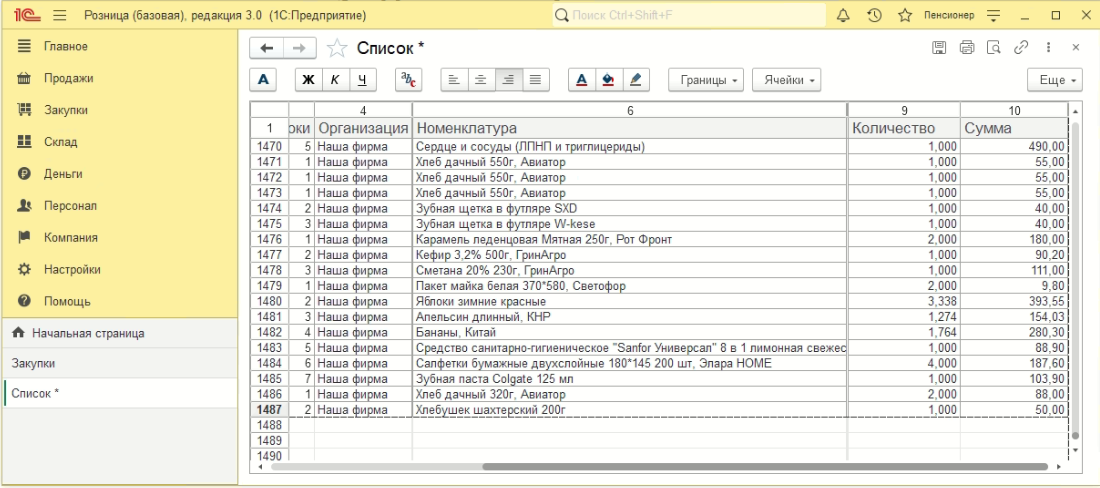
Task: Open the Главное section
Action: point(119,46)
